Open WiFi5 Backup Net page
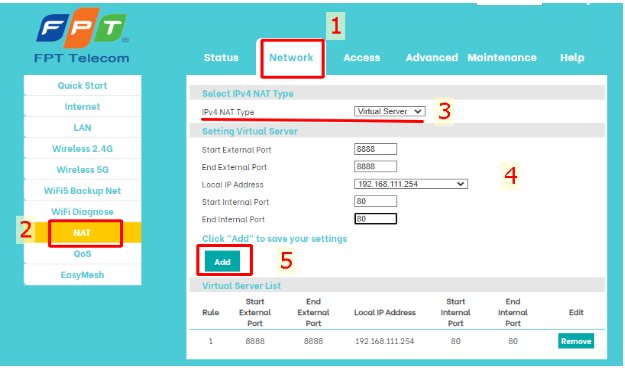Viewport: 625px width, 368px height. tap(83, 191)
